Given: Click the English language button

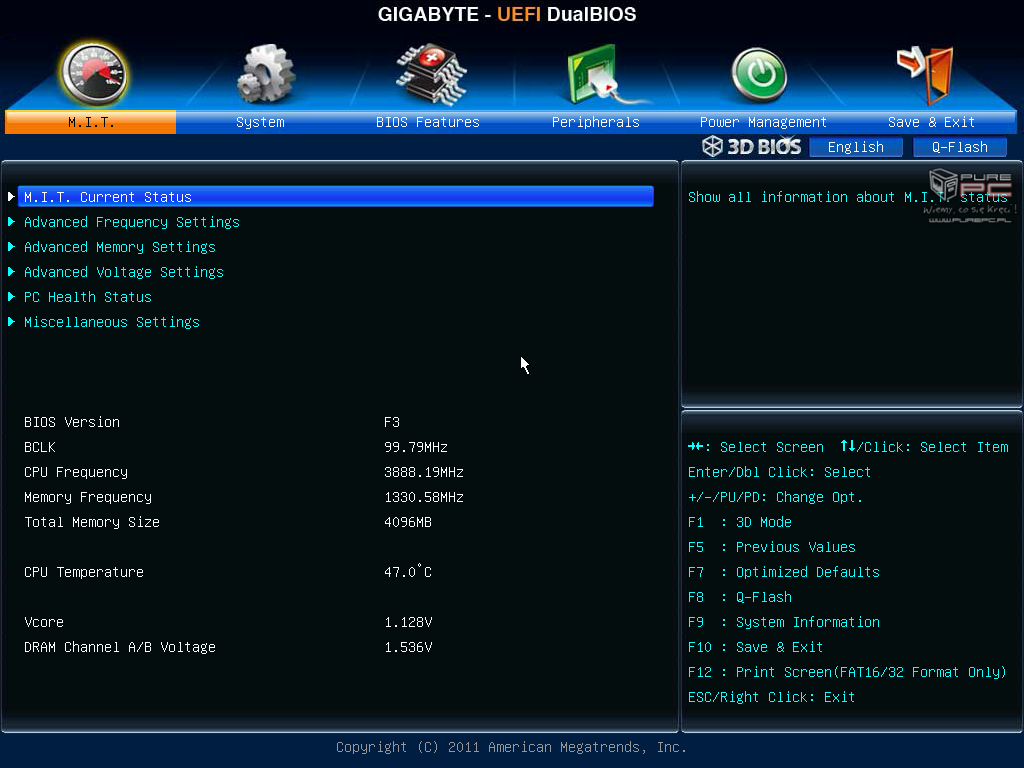Looking at the screenshot, I should (x=856, y=147).
